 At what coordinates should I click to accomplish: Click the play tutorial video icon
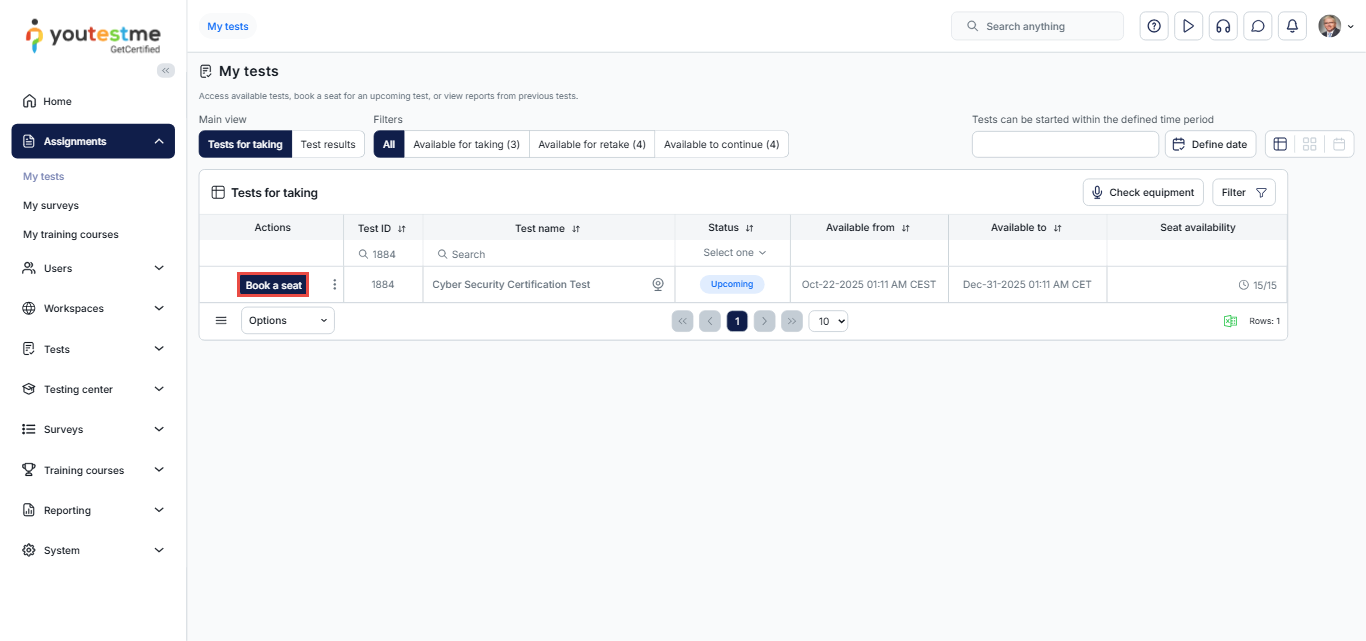(1188, 26)
